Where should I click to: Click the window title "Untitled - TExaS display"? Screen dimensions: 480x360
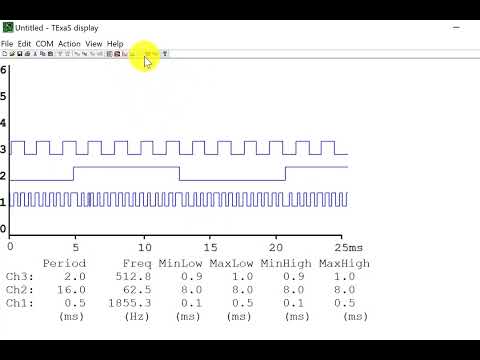pos(57,28)
